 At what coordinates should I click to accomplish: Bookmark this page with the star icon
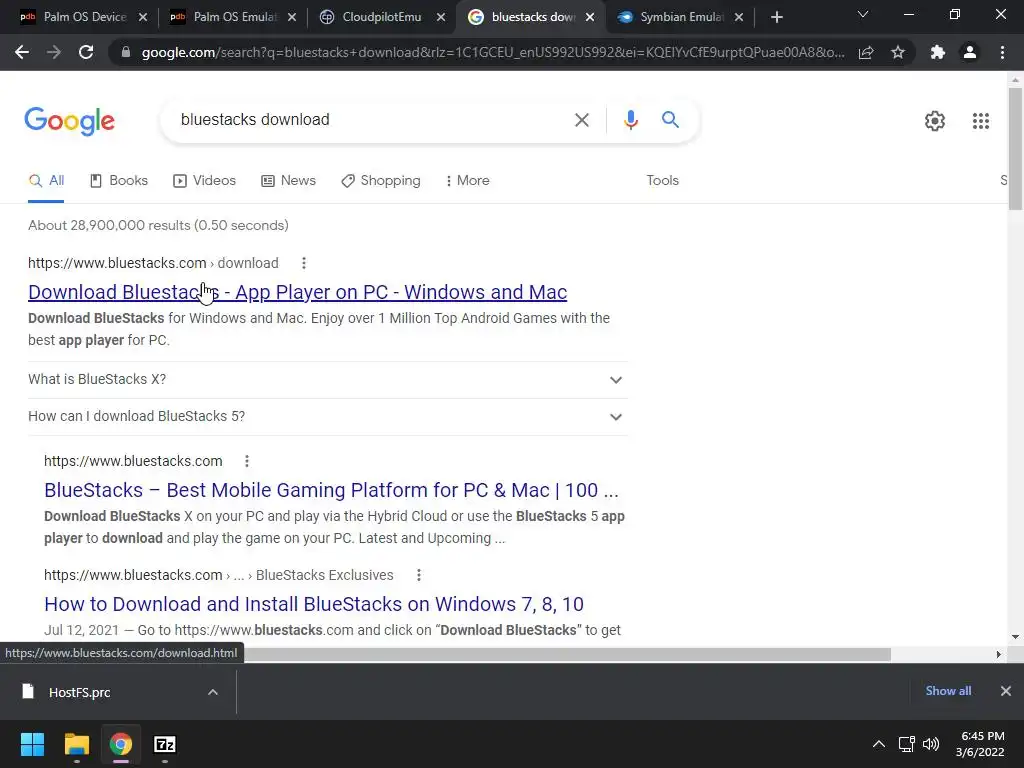[898, 52]
